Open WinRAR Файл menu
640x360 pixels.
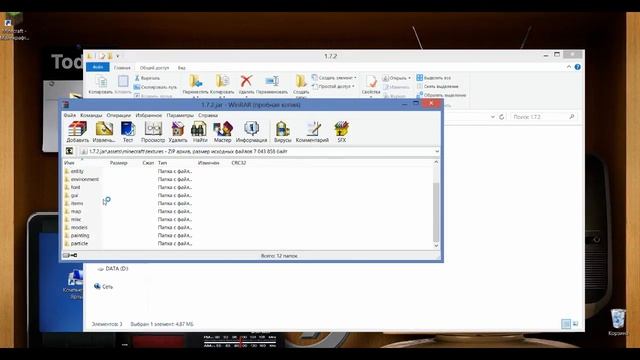click(69, 116)
